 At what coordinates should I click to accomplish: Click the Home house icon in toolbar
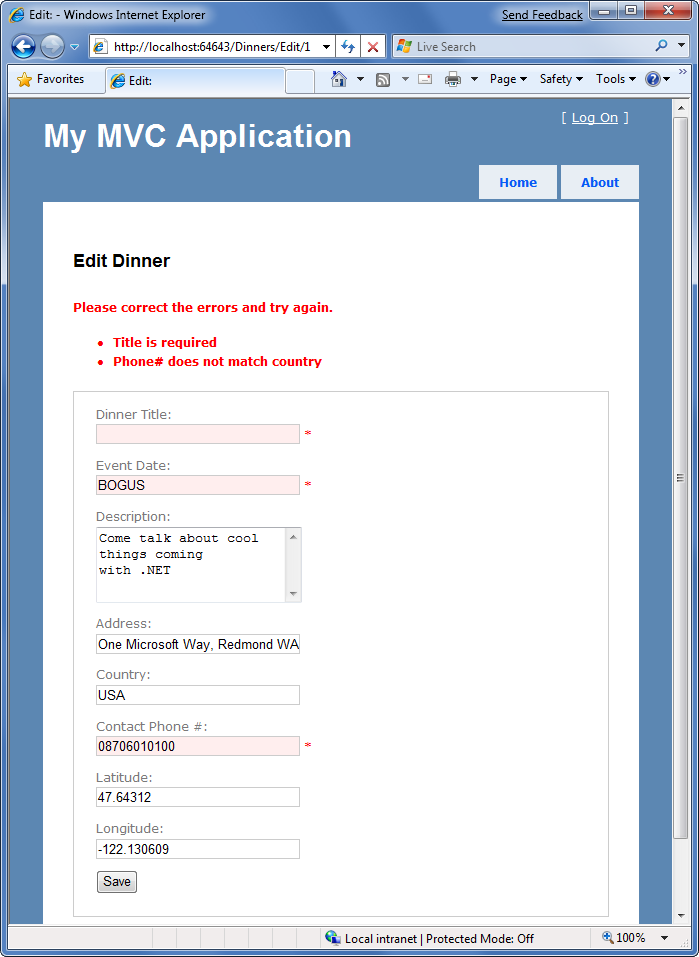339,79
